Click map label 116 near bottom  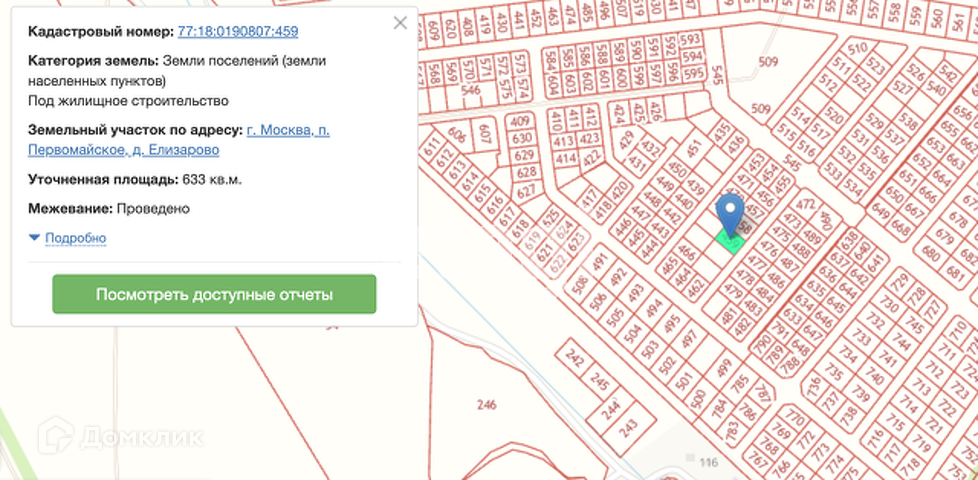[709, 463]
